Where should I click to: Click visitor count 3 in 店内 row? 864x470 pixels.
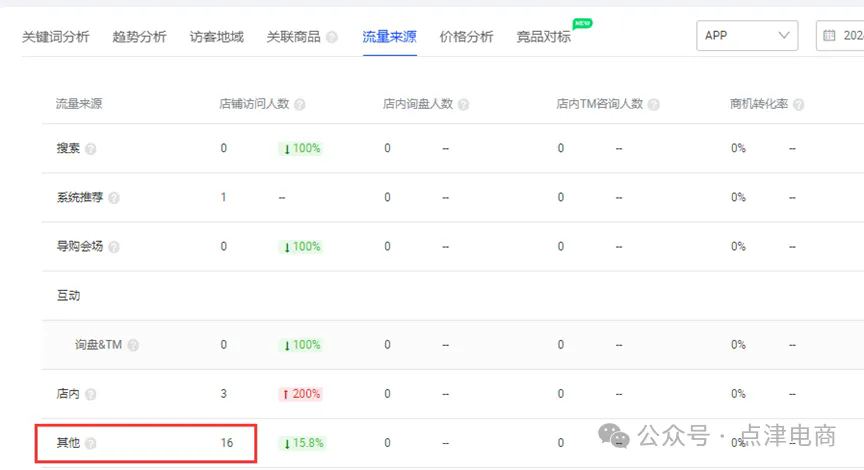tap(224, 393)
